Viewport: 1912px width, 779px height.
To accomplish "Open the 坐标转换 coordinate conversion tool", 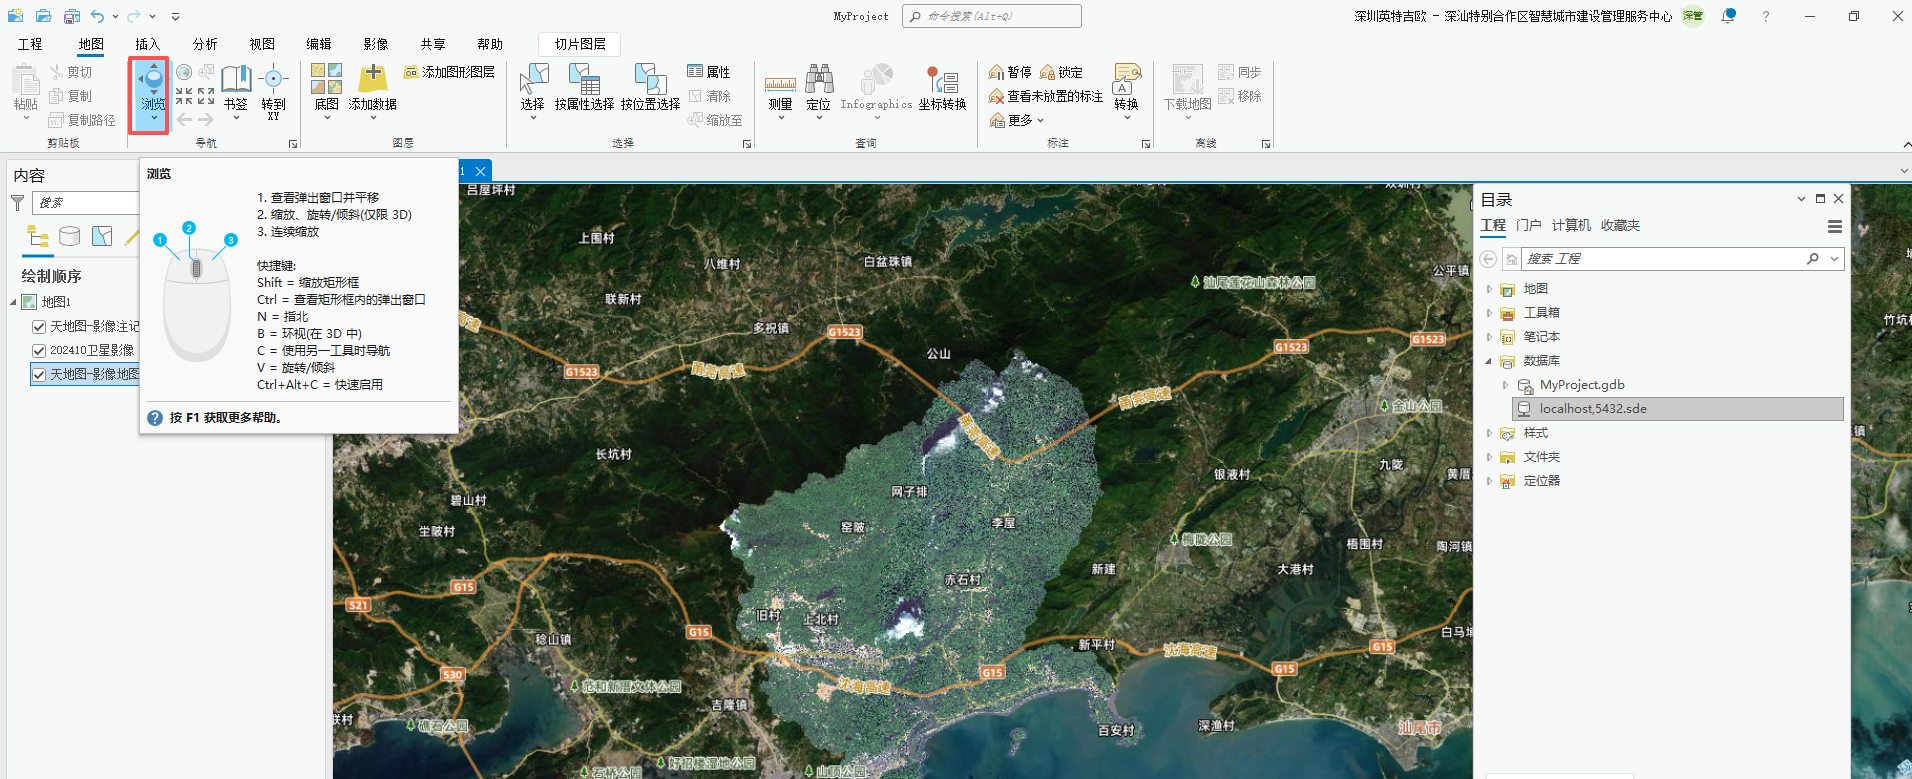I will (942, 88).
